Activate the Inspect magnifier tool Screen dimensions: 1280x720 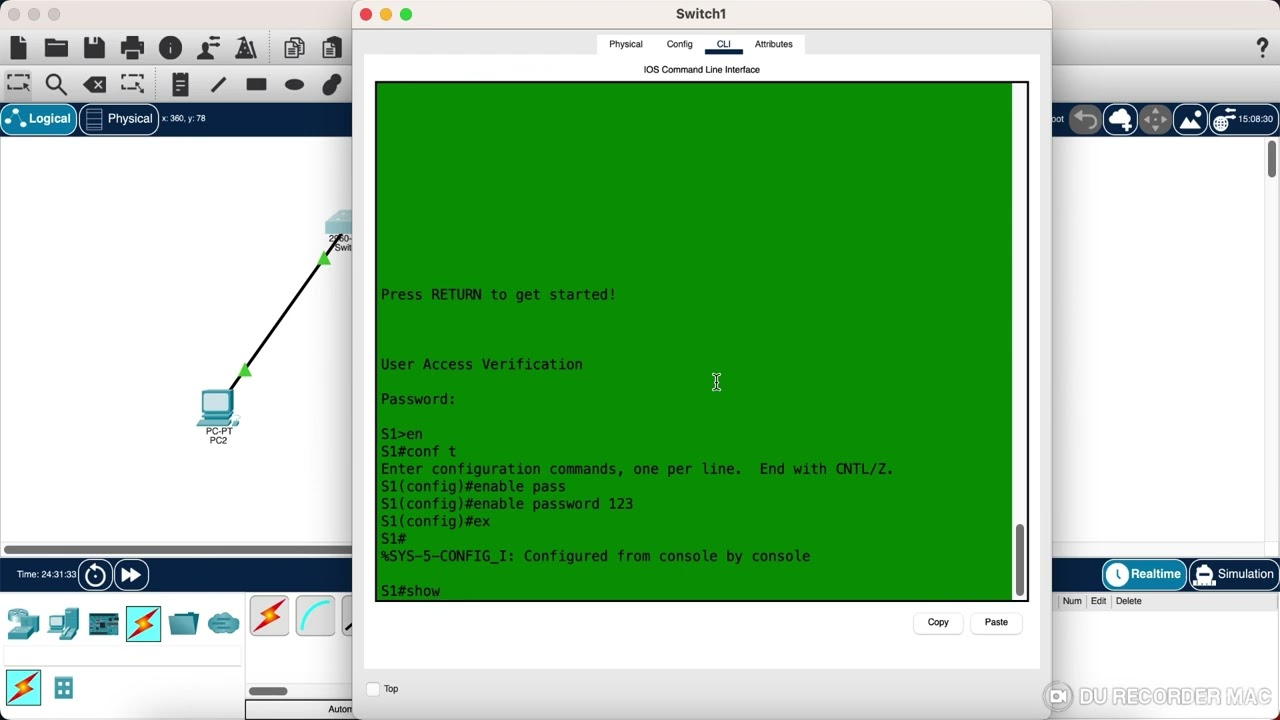pyautogui.click(x=56, y=84)
